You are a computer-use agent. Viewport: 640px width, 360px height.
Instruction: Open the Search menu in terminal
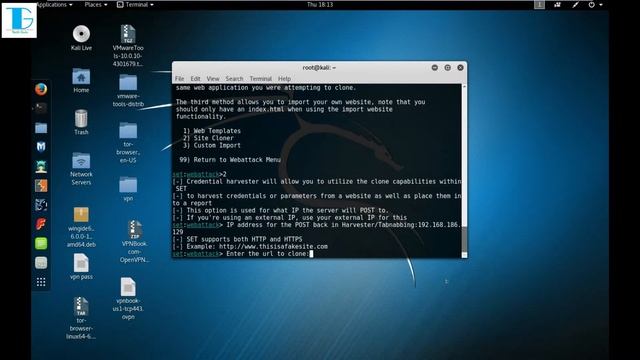tap(234, 78)
